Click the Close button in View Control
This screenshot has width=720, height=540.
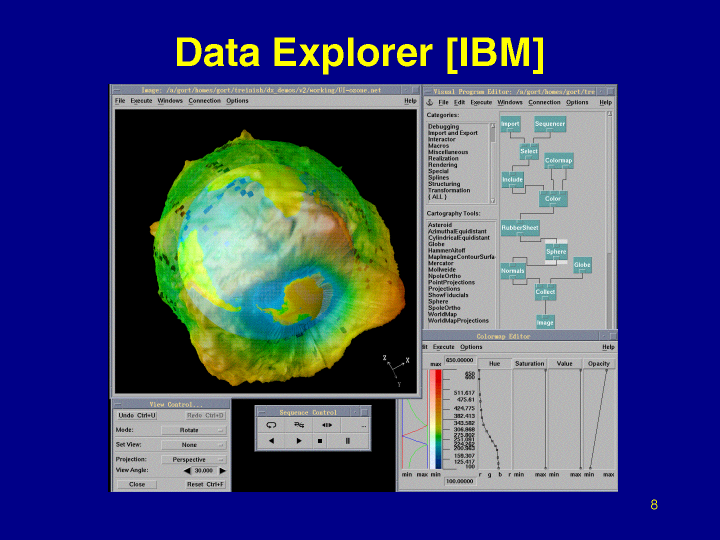pyautogui.click(x=137, y=484)
